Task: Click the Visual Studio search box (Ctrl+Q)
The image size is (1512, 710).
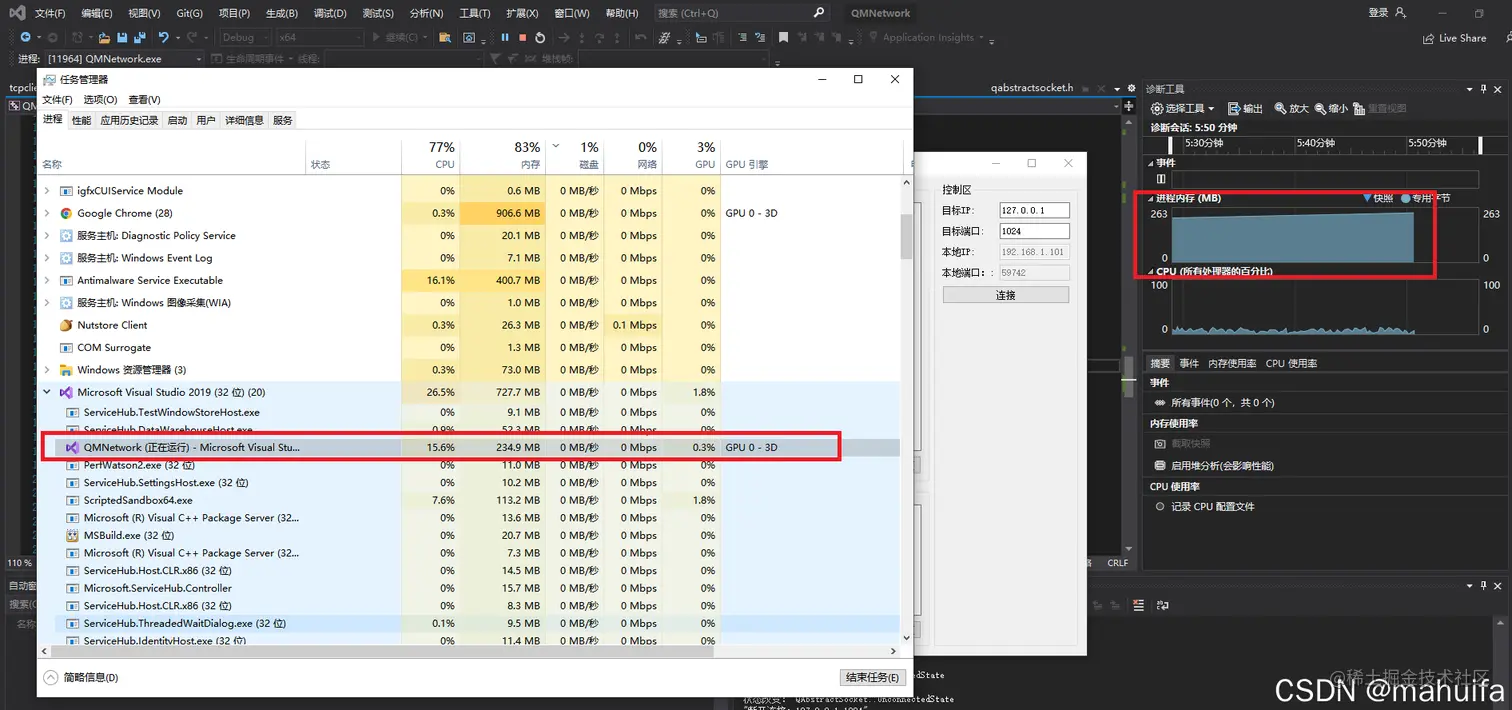Action: (741, 13)
